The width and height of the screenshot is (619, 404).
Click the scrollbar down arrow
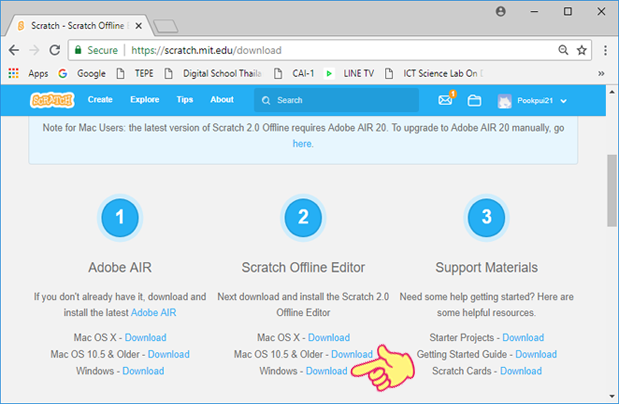[x=611, y=396]
